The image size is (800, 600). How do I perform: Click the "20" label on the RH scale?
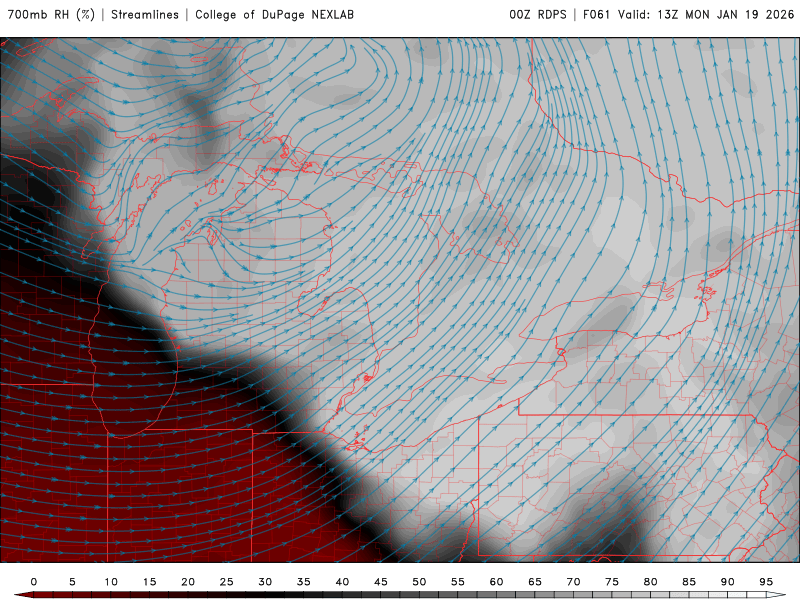[x=188, y=582]
